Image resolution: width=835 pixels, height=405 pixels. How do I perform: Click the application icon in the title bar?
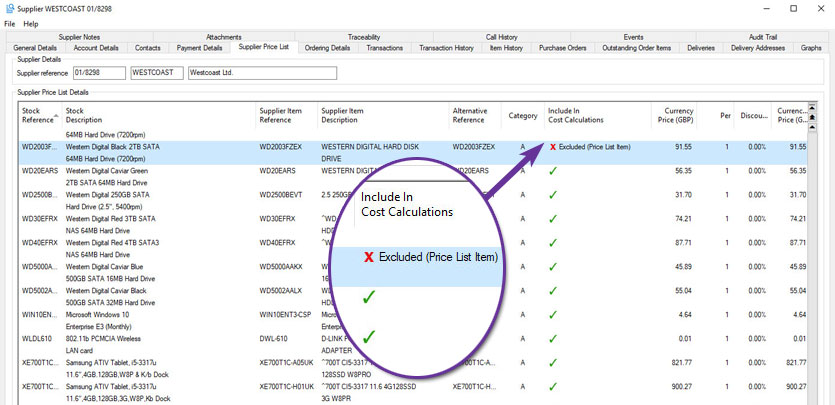[9, 9]
